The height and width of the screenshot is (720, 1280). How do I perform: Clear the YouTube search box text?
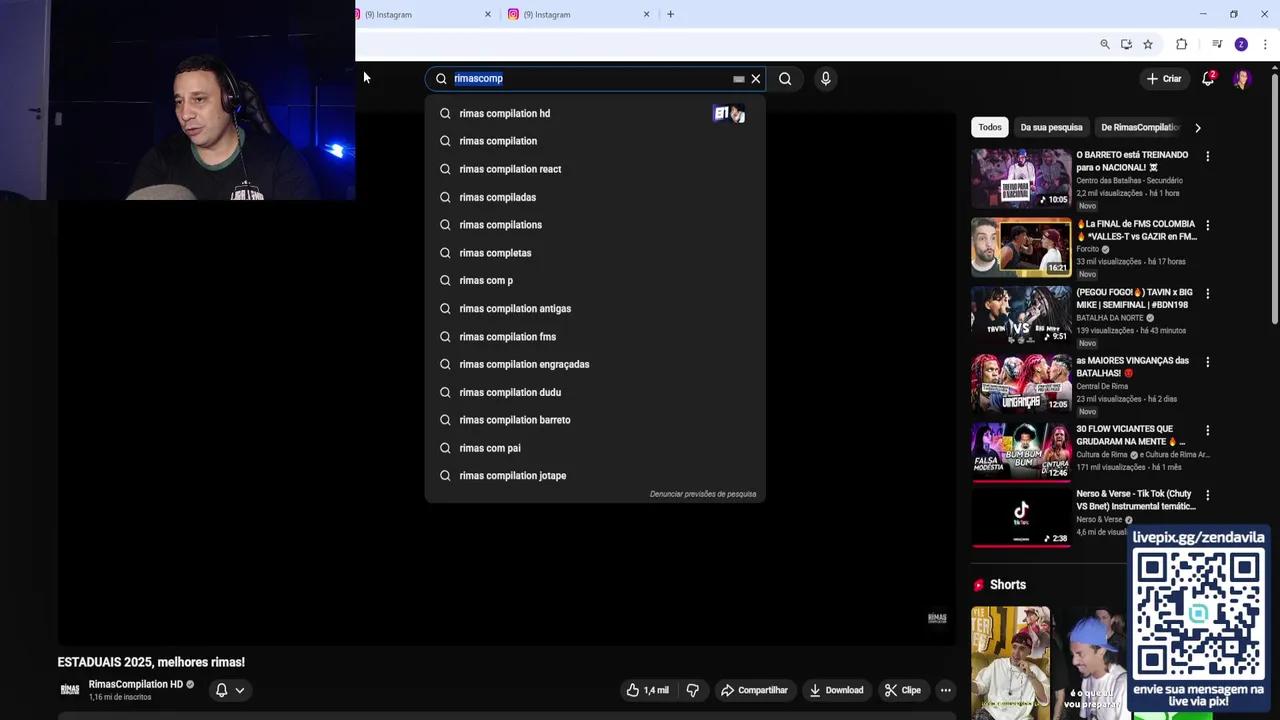click(756, 78)
